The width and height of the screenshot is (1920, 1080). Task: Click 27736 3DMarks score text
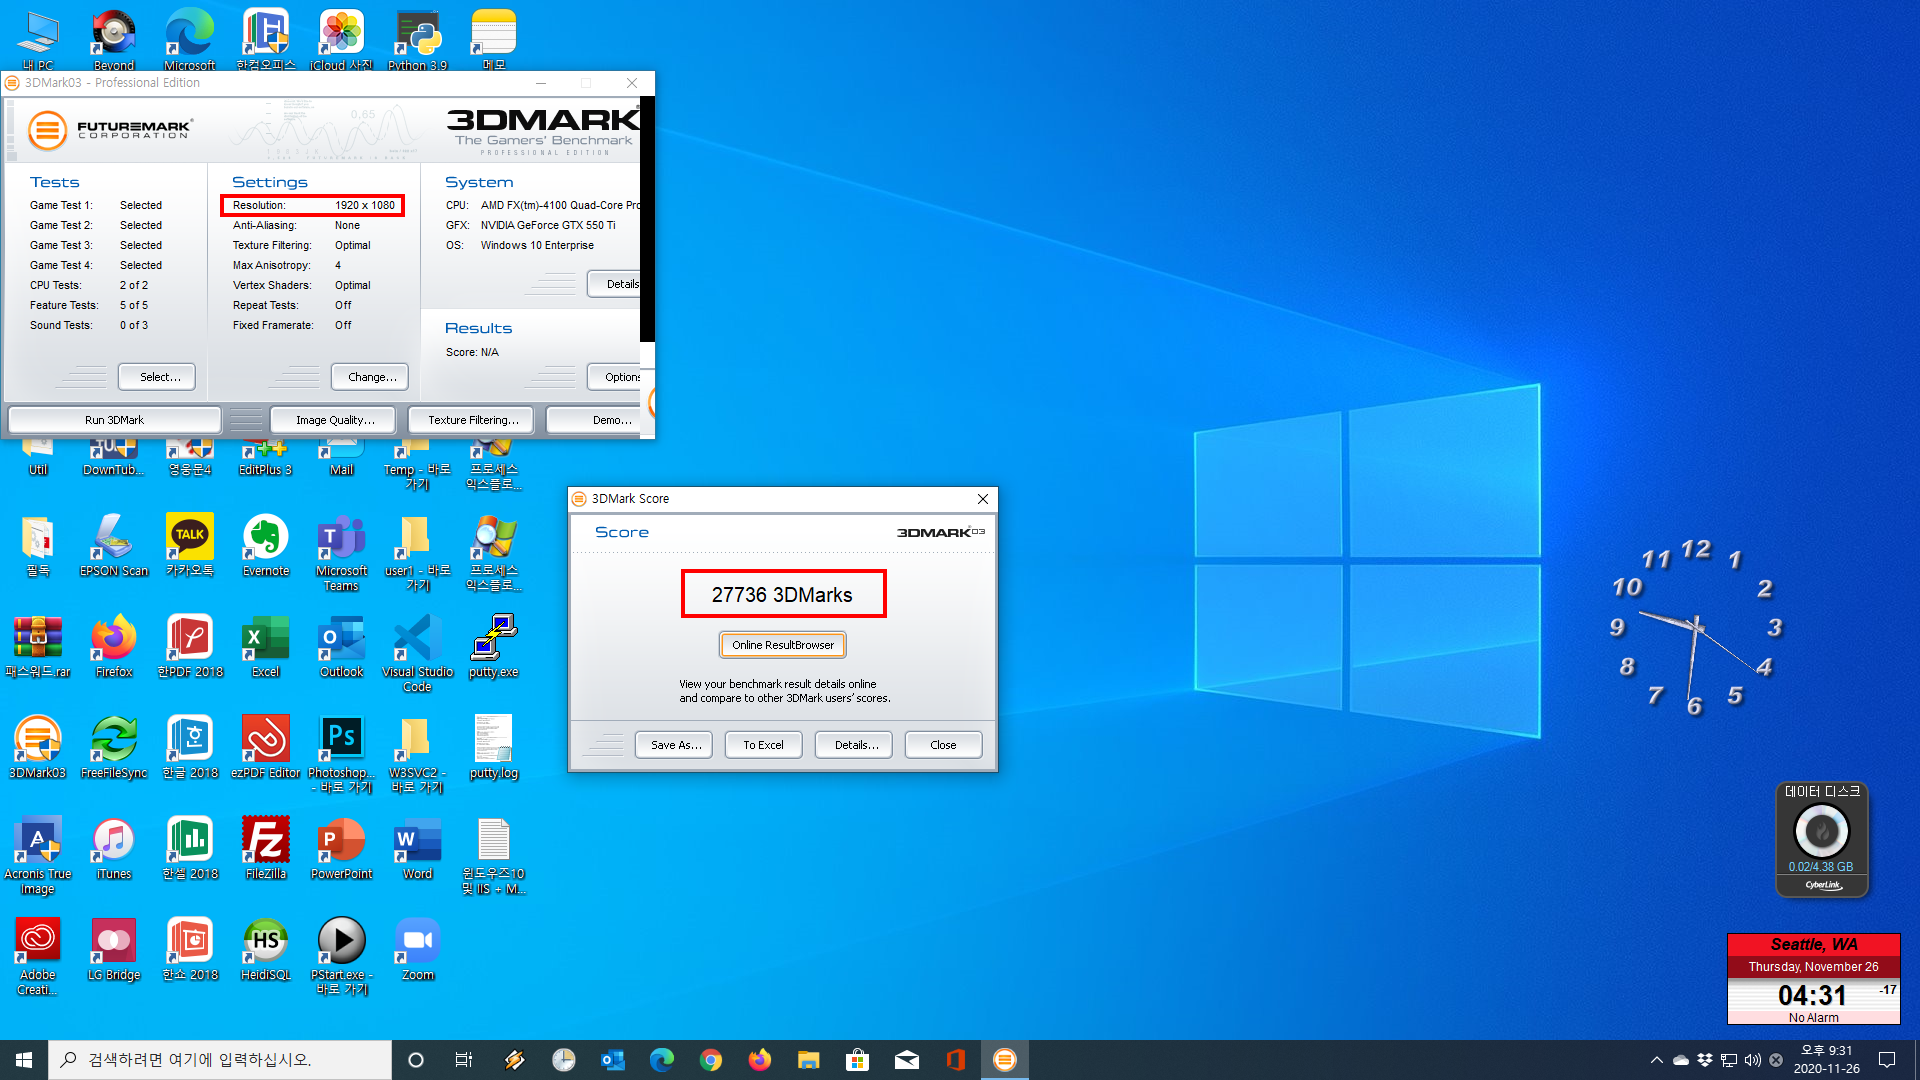pyautogui.click(x=782, y=595)
